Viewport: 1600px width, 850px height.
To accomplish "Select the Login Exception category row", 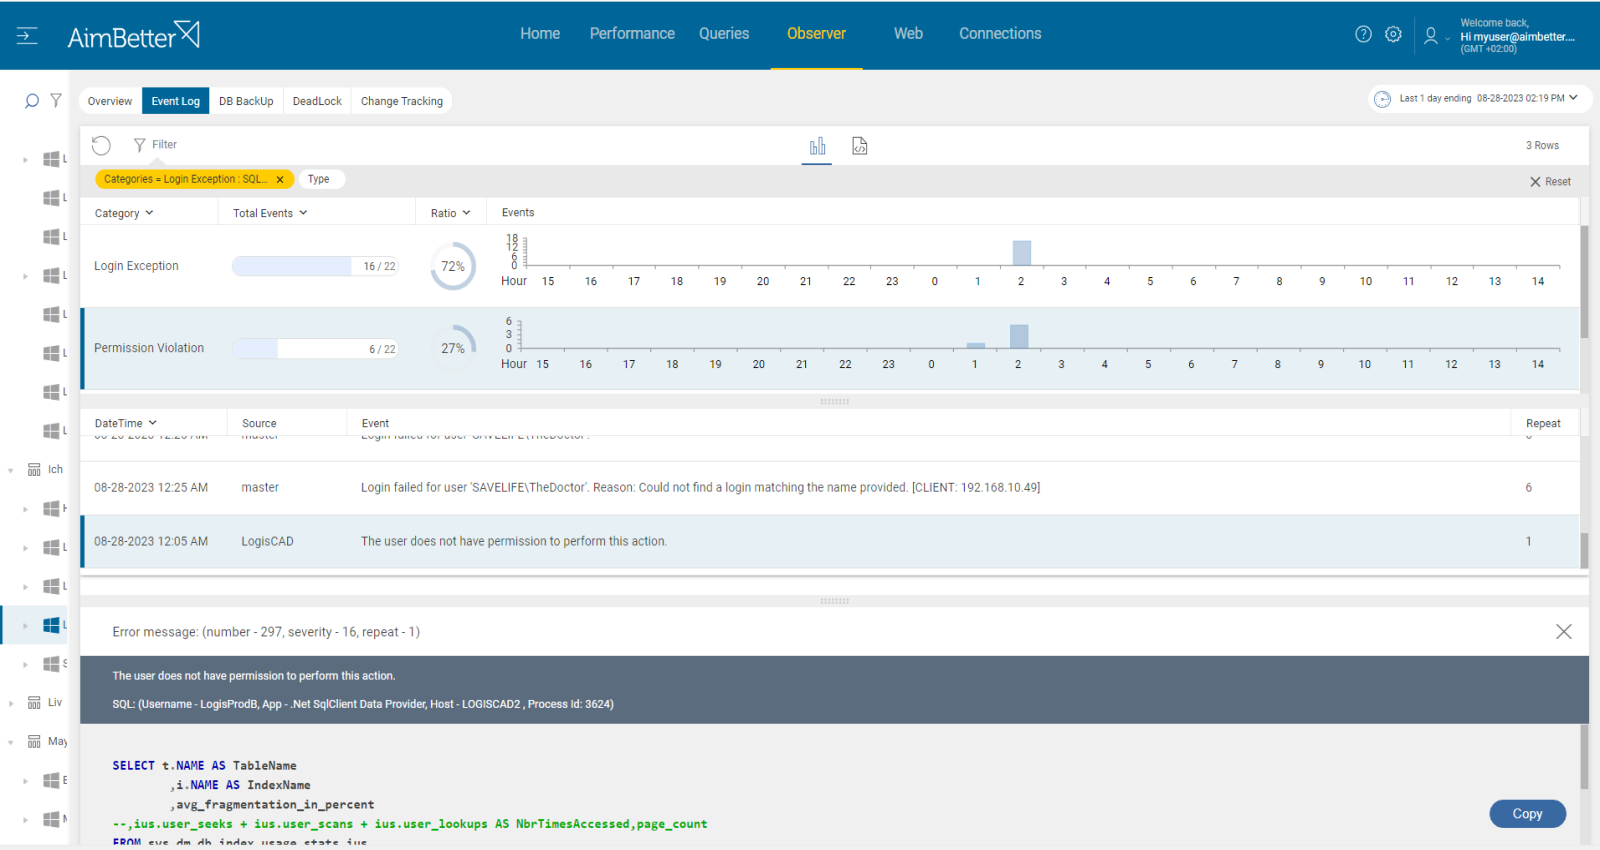I will (x=830, y=266).
